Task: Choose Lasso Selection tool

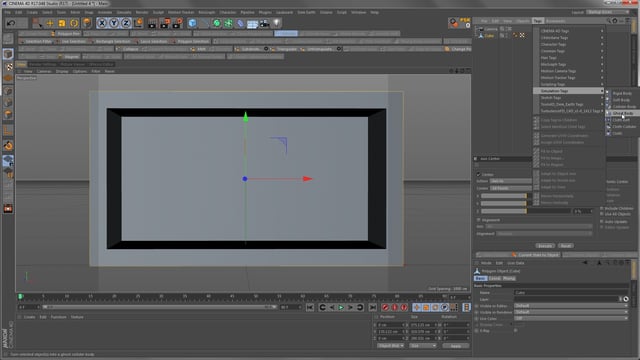Action: pos(151,41)
